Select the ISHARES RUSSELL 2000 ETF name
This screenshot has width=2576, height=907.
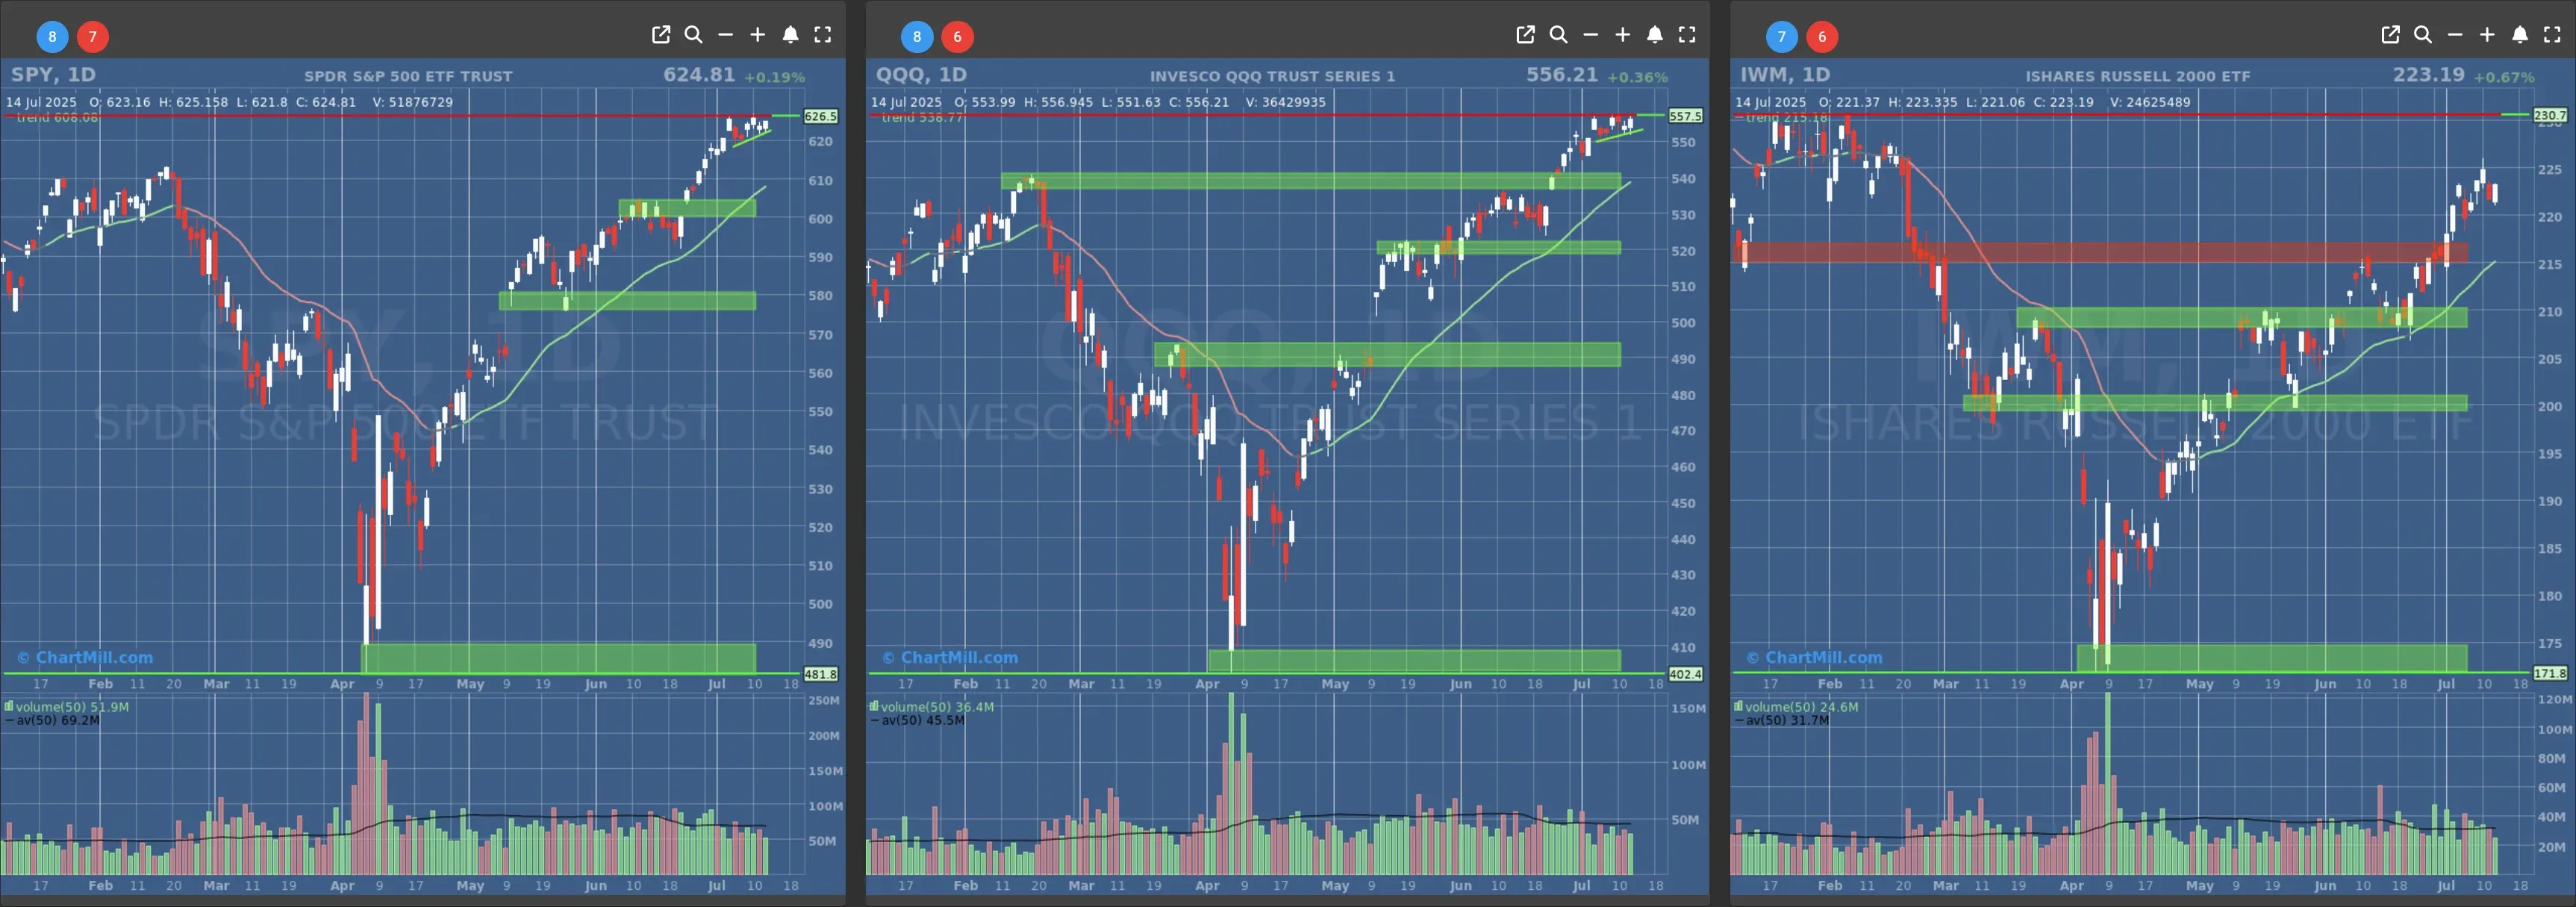(x=2138, y=76)
